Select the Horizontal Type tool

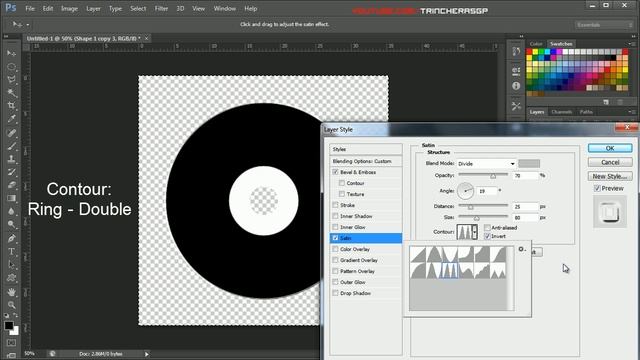(11, 251)
